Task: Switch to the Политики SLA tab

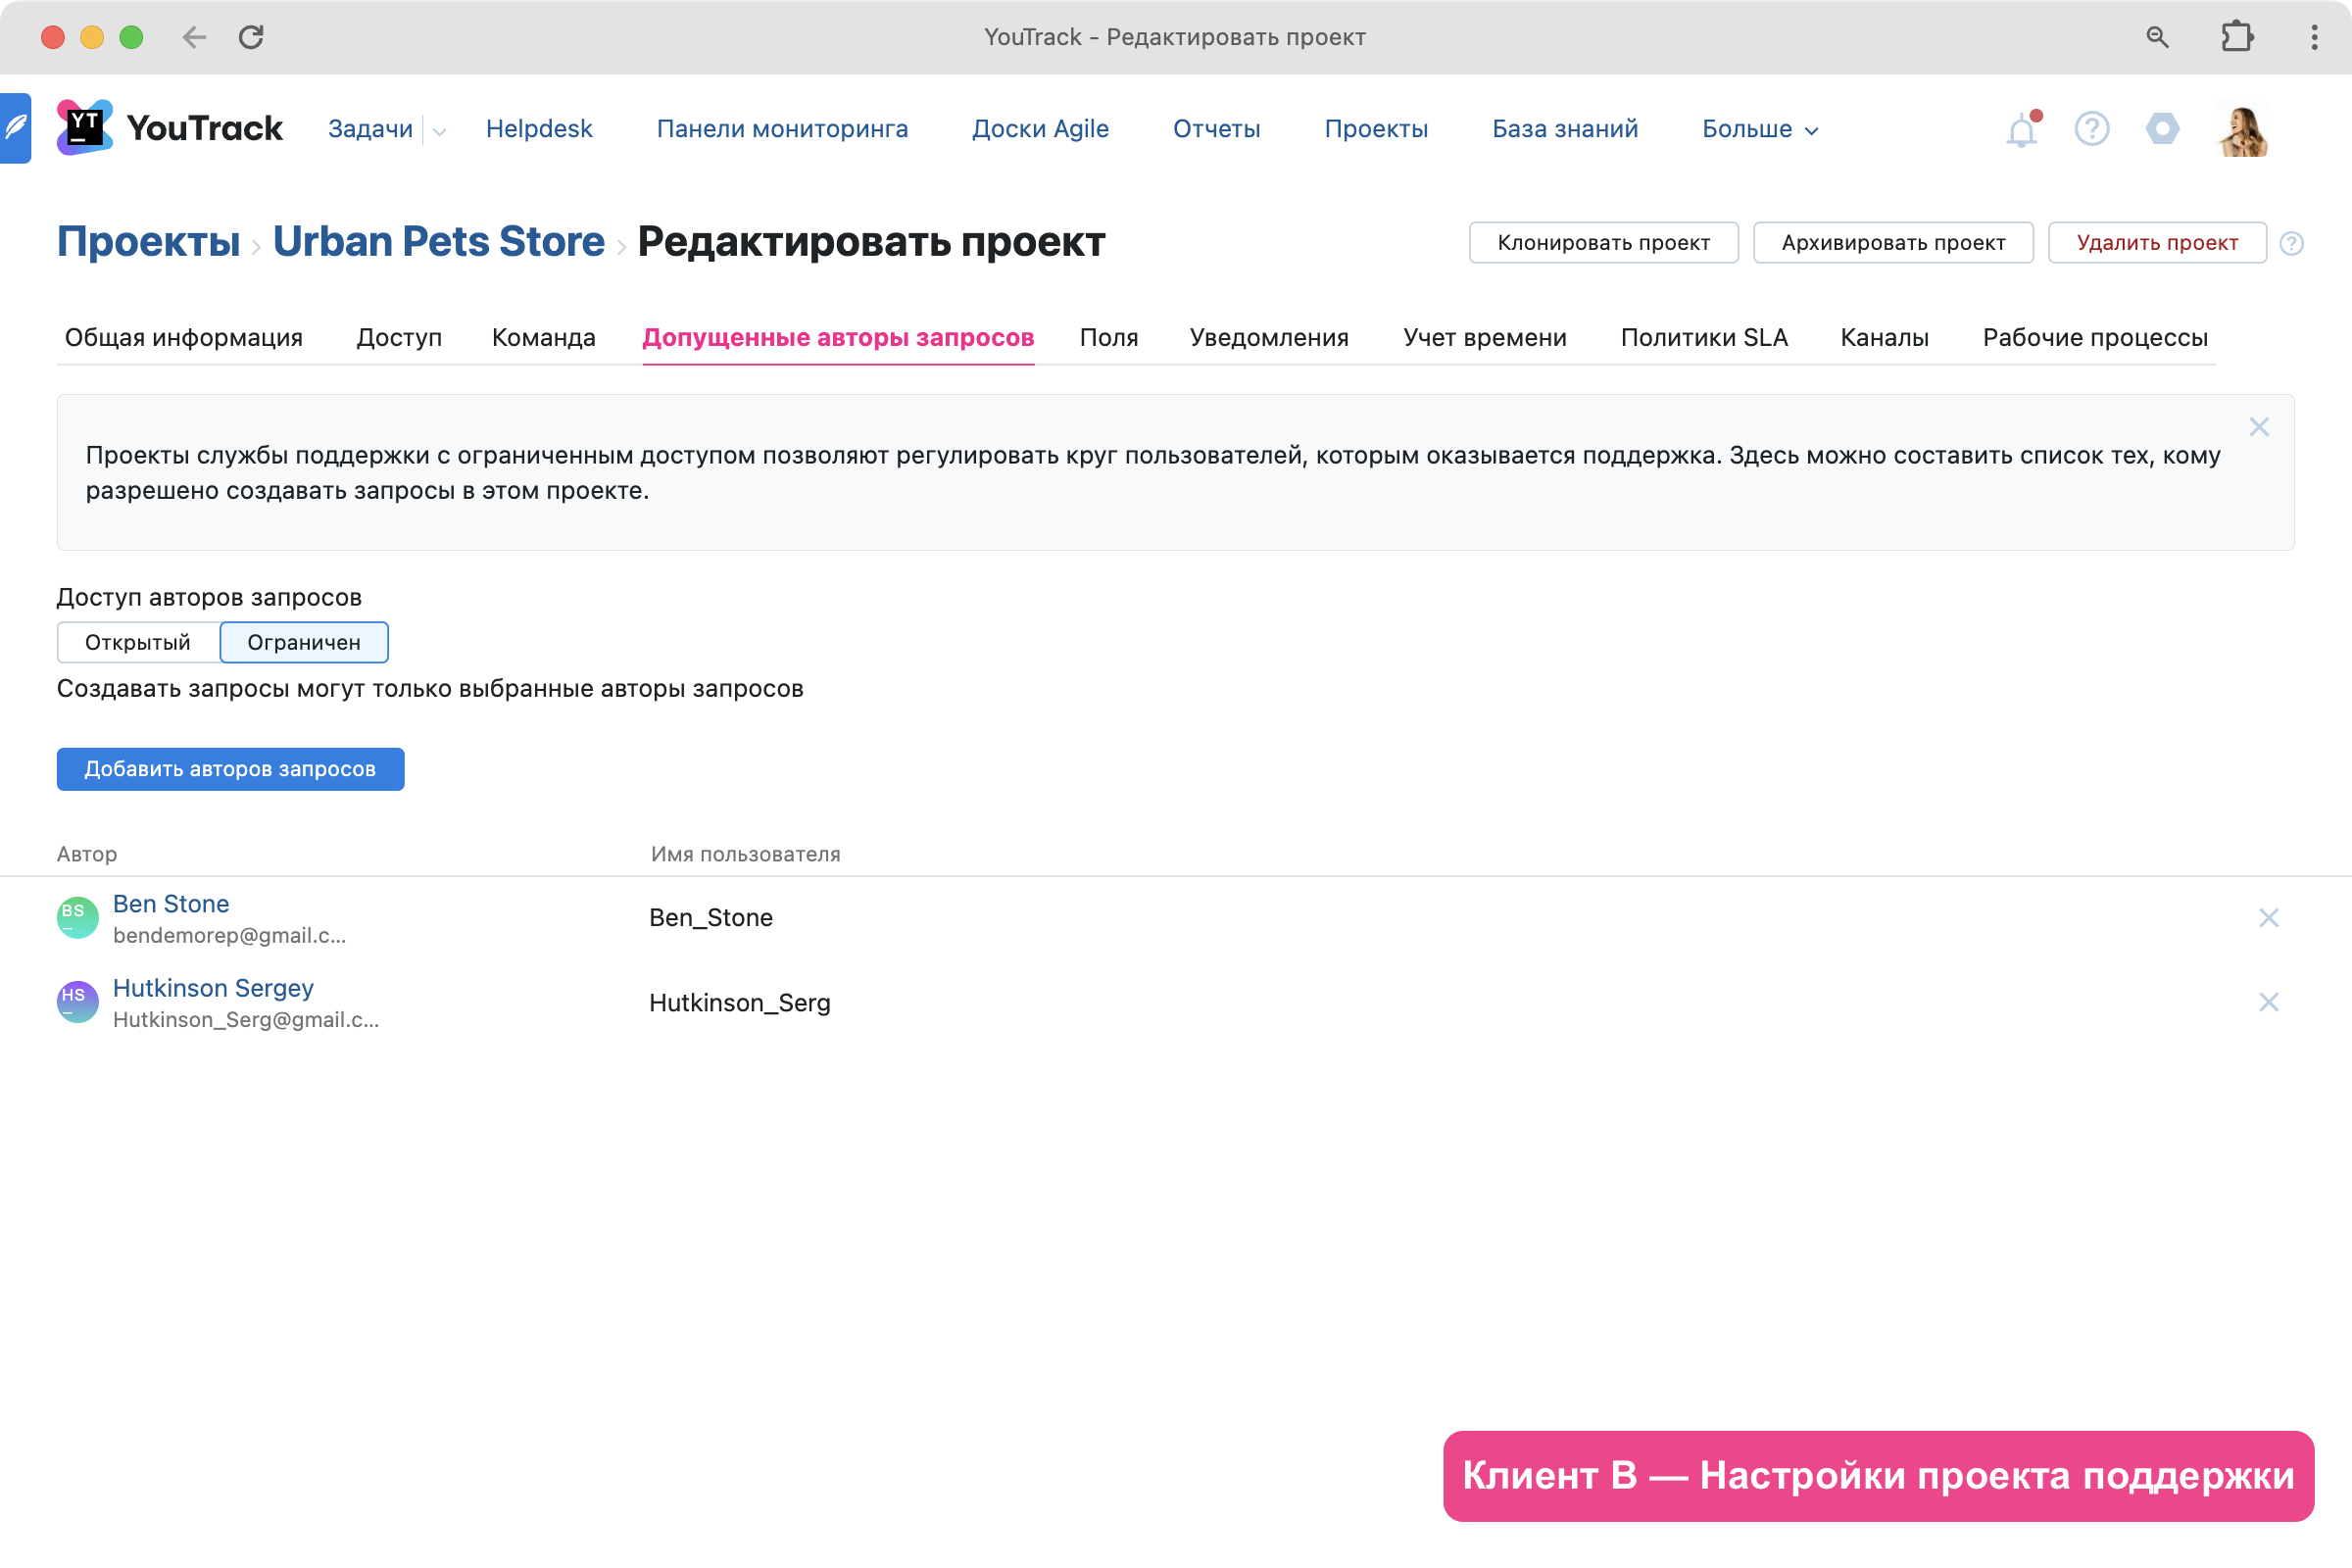Action: pos(1703,337)
